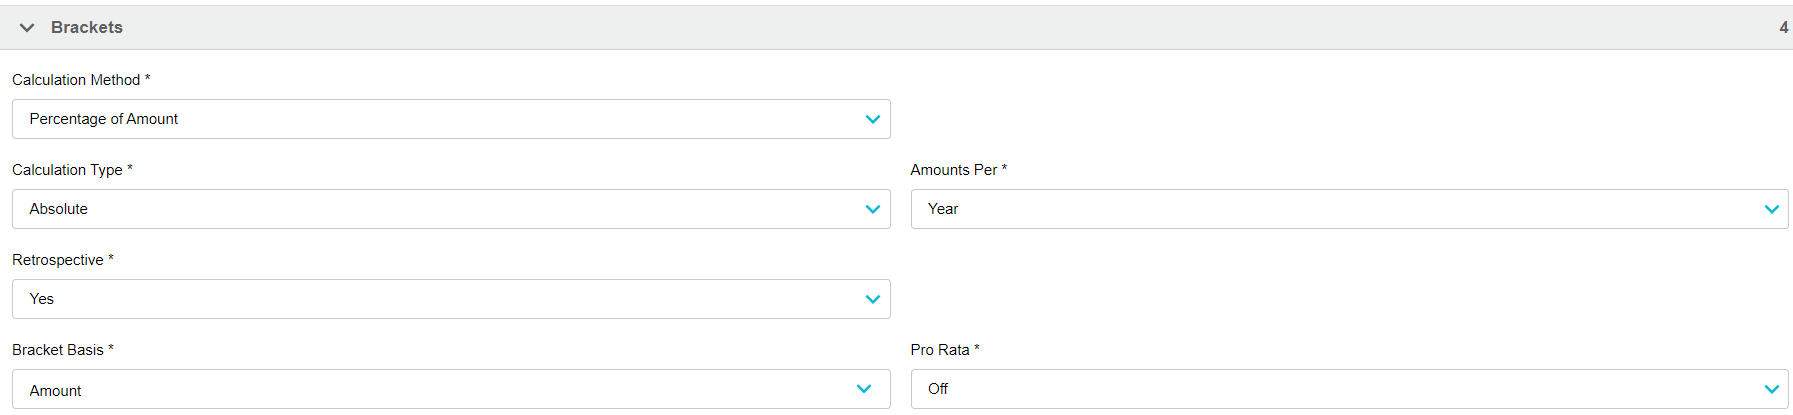Click the Calculation Type chevron icon
Screen dimensions: 1793x415
click(872, 209)
